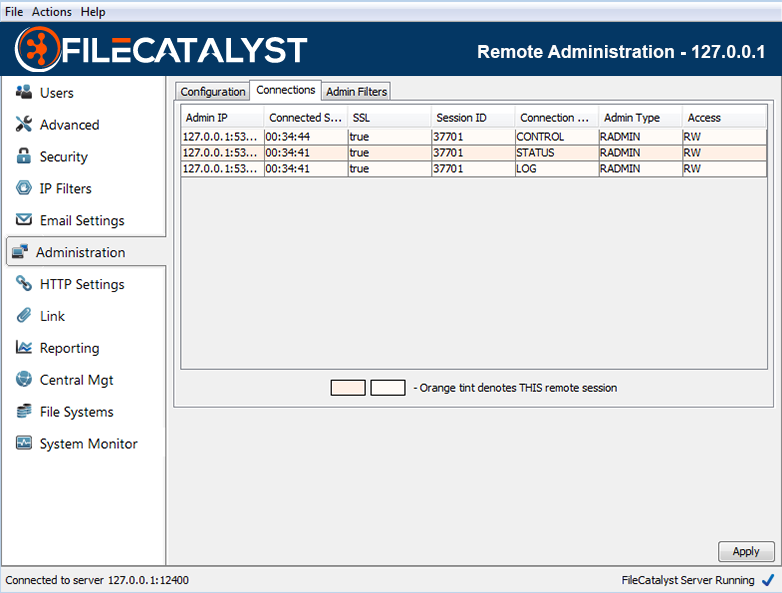Click the Security padlock icon
Screen dimensions: 782x593
click(23, 156)
